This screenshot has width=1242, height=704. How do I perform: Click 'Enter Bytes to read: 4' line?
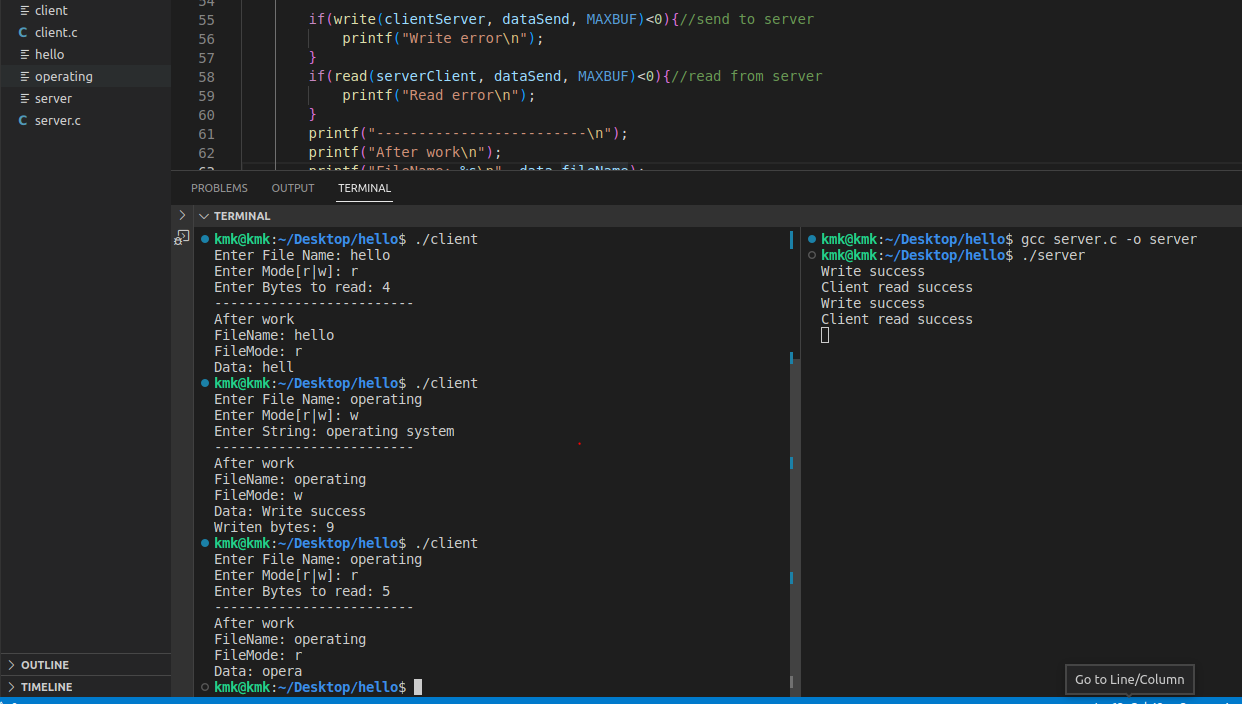(302, 287)
